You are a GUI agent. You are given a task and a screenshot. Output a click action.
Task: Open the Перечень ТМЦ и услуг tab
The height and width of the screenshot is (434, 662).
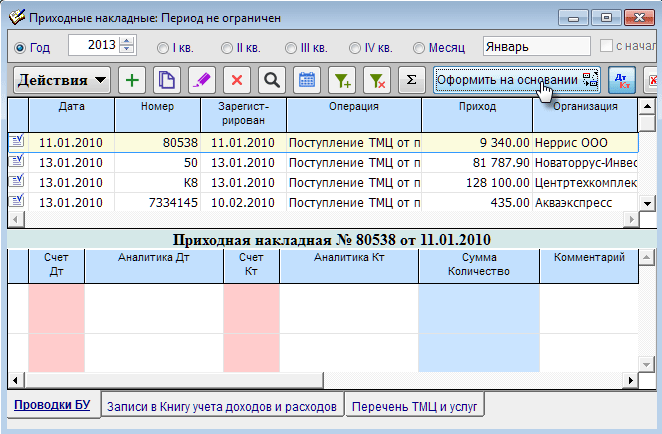click(x=415, y=406)
